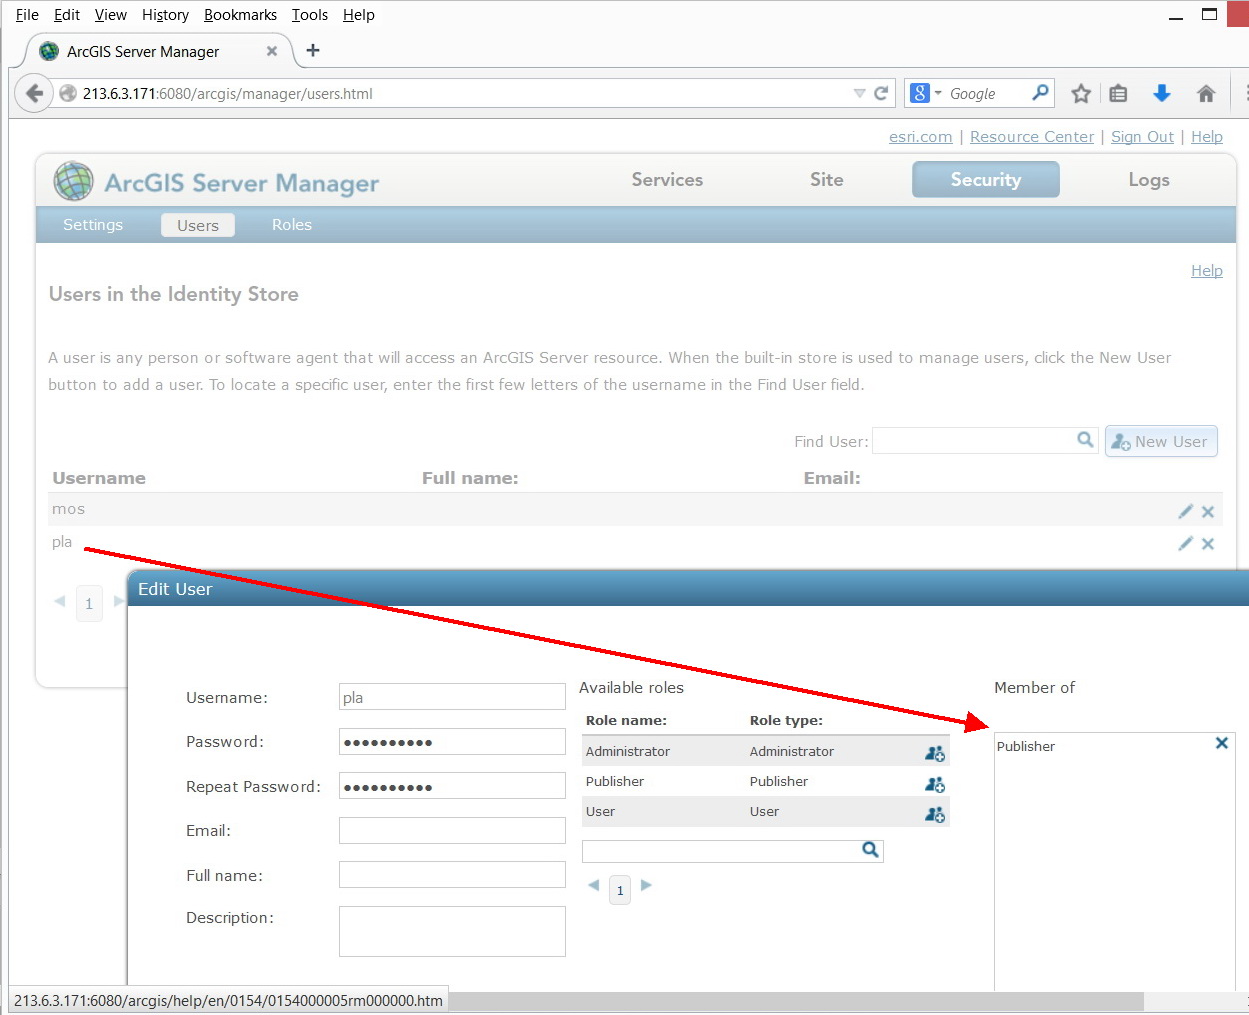This screenshot has width=1249, height=1015.
Task: Open the bookmarks list icon
Action: 1118,93
